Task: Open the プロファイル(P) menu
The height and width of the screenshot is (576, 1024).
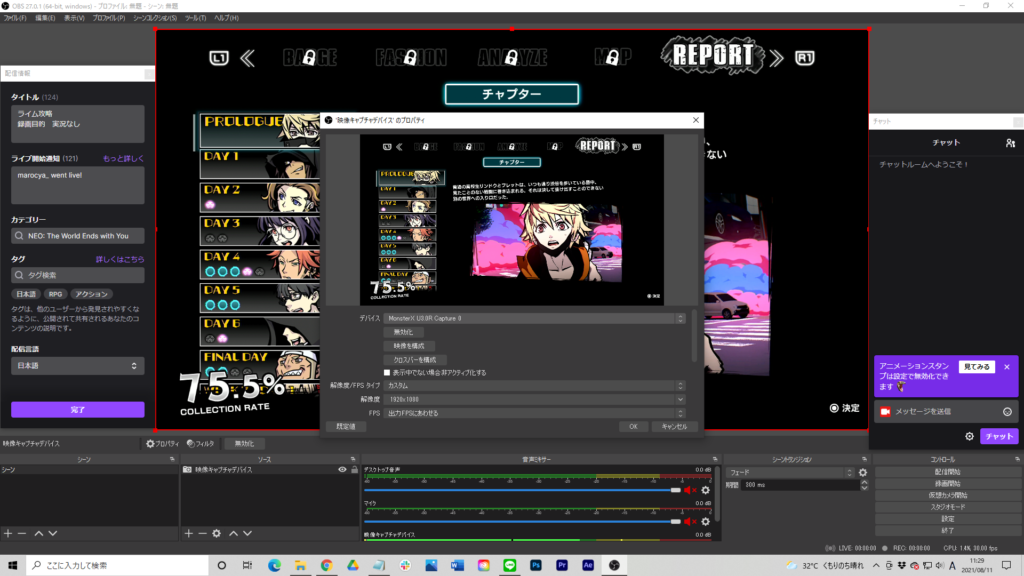Action: pos(108,18)
